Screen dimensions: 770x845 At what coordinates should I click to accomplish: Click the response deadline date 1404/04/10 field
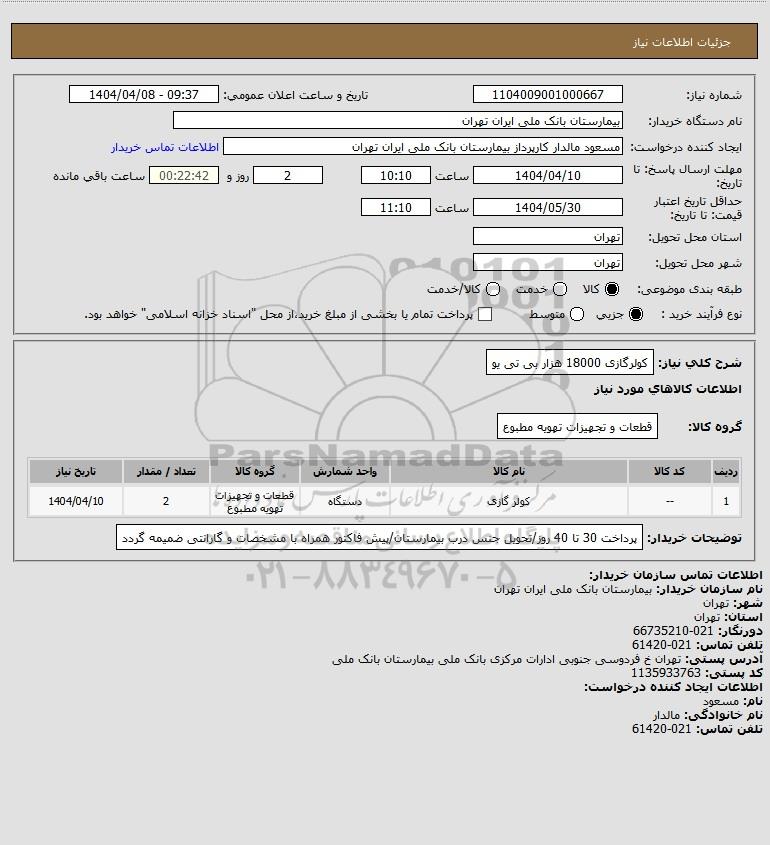(547, 175)
